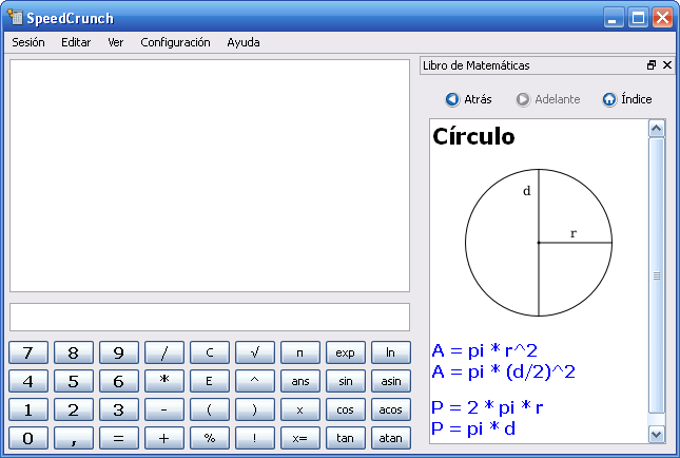
Task: Click the empty result display area
Action: coord(209,176)
